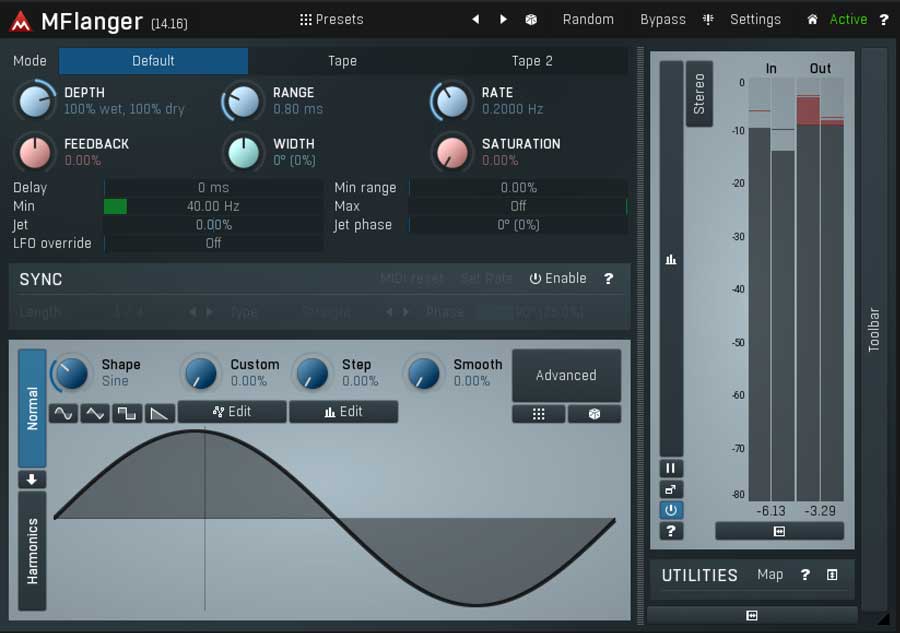
Task: Click the MFlanger logo icon
Action: coord(21,21)
